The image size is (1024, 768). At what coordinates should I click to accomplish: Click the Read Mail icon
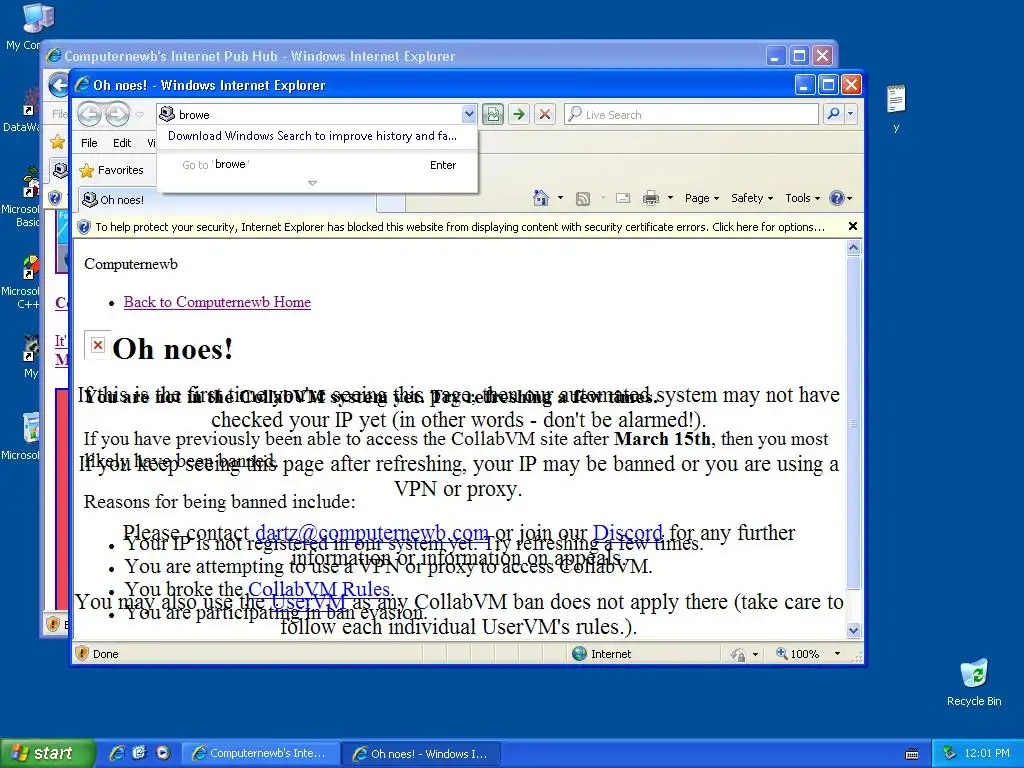[623, 198]
